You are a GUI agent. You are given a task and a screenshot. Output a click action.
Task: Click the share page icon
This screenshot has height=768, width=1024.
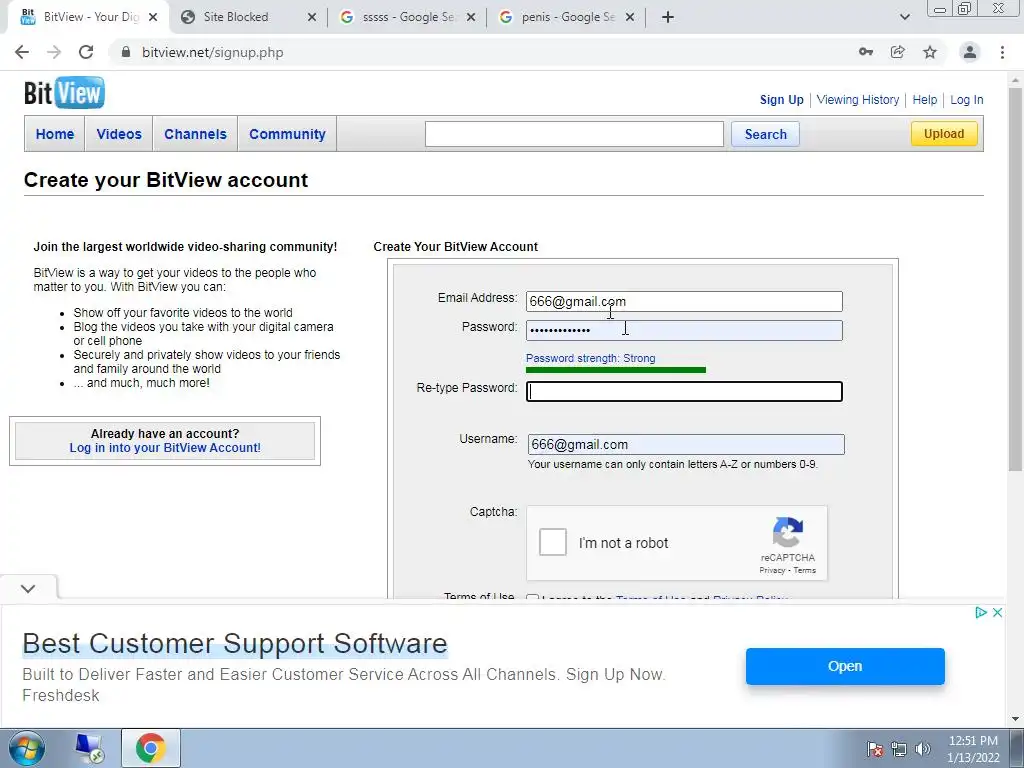tap(898, 52)
